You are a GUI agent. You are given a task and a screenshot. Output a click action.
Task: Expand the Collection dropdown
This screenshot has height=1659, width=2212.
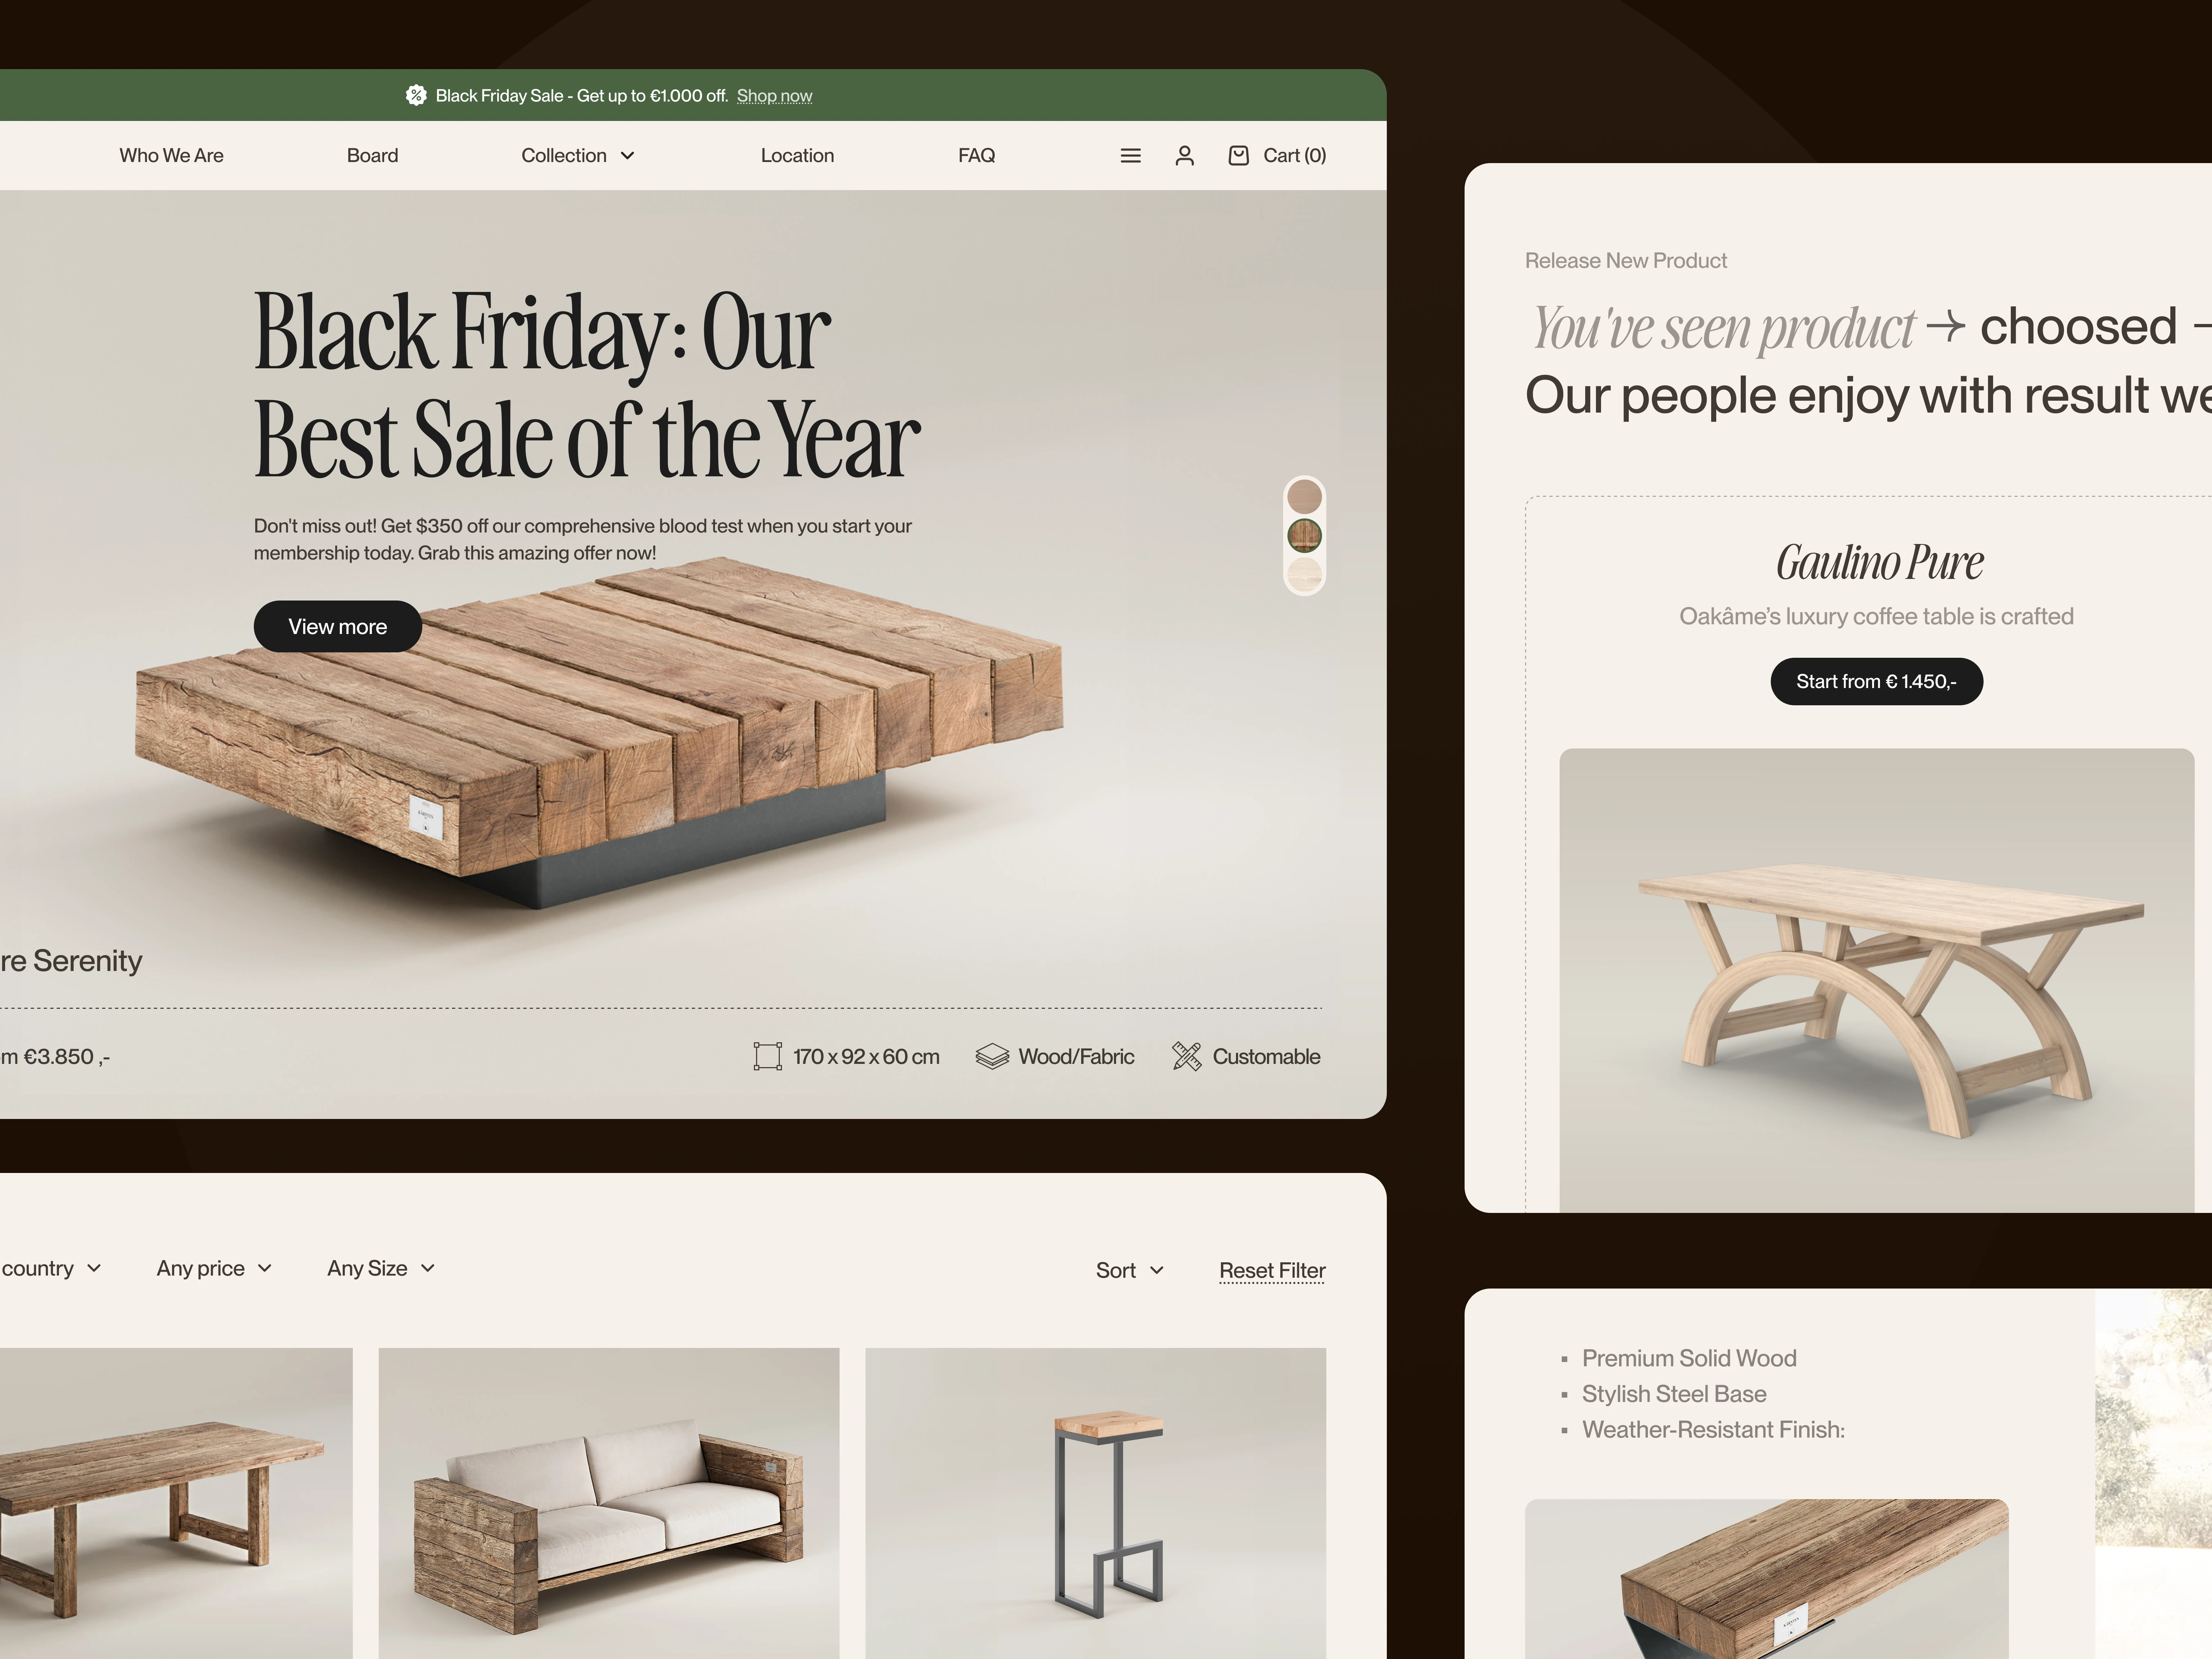click(578, 156)
